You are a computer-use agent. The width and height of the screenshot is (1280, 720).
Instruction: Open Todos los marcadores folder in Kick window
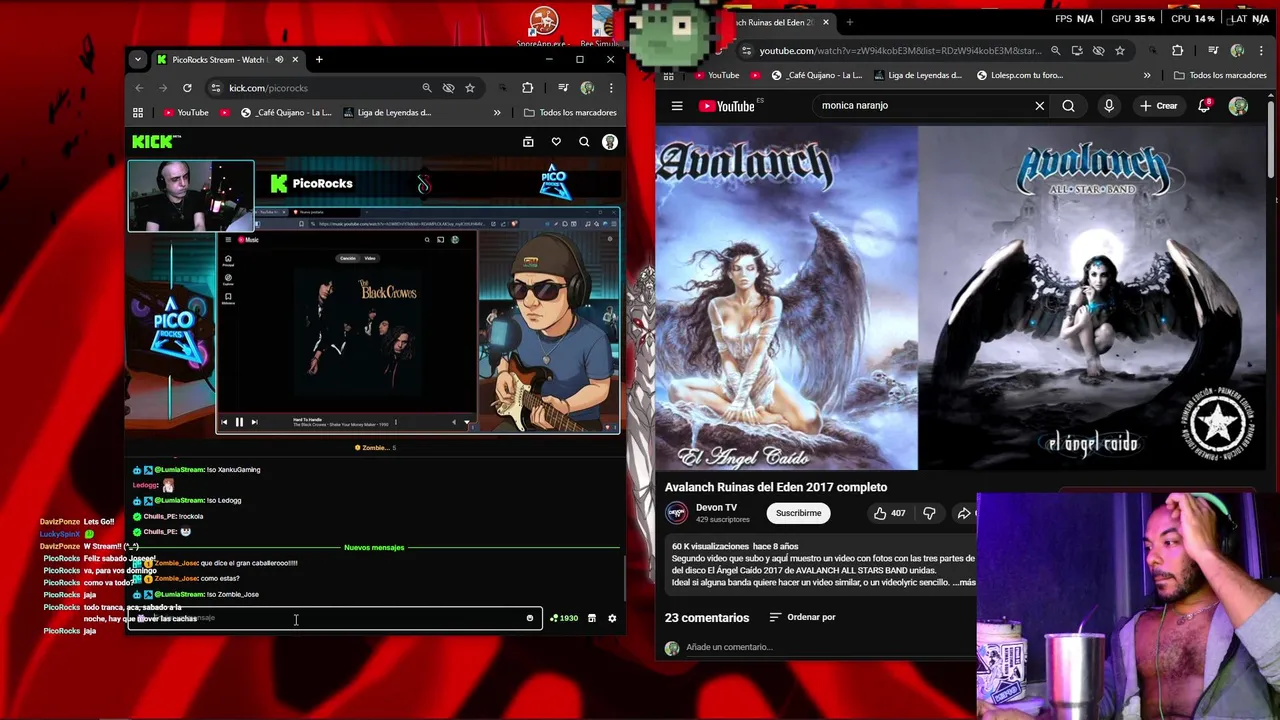point(570,113)
